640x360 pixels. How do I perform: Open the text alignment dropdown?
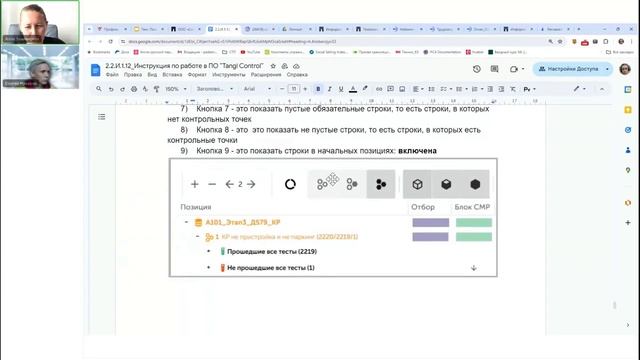(x=418, y=89)
